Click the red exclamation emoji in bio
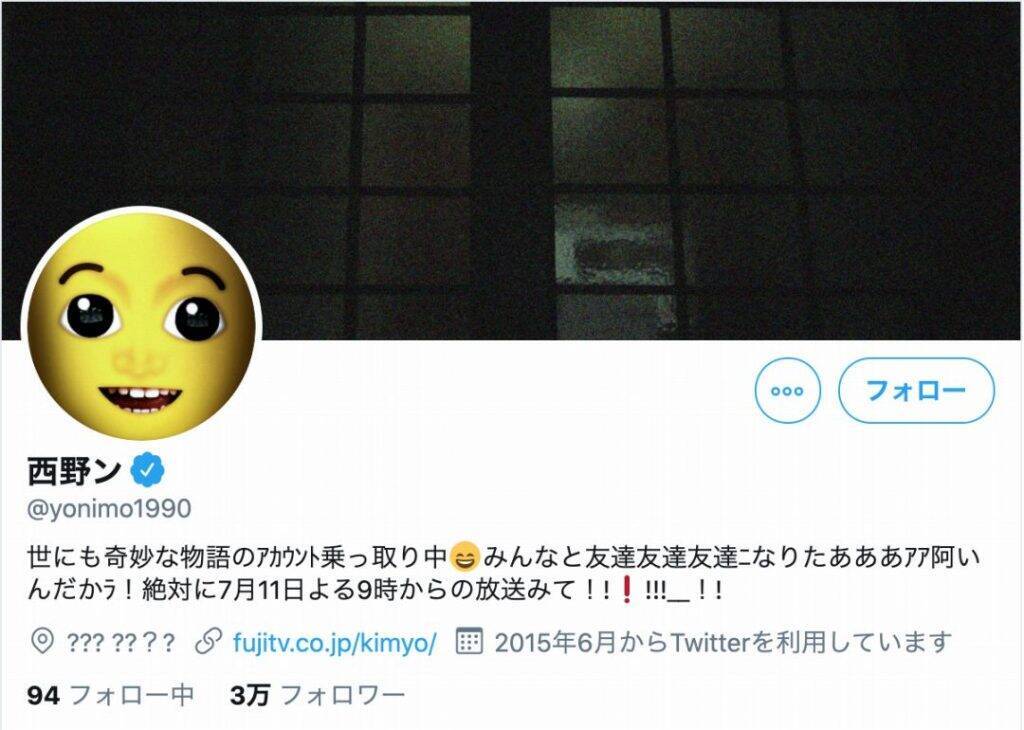 pos(626,592)
